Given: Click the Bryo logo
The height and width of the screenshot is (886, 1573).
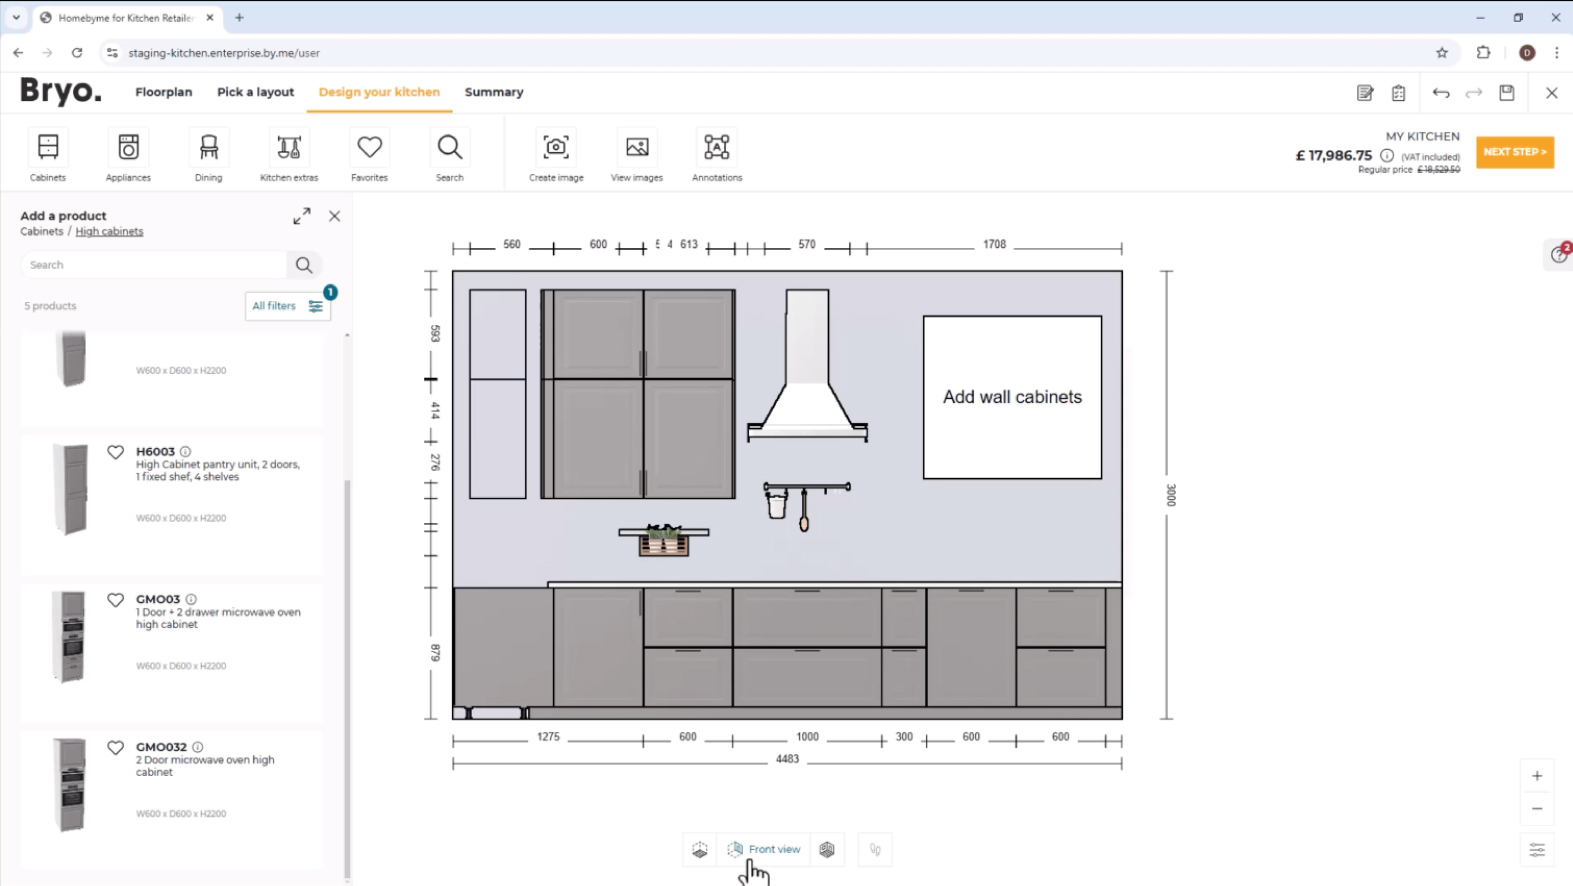Looking at the screenshot, I should point(61,91).
